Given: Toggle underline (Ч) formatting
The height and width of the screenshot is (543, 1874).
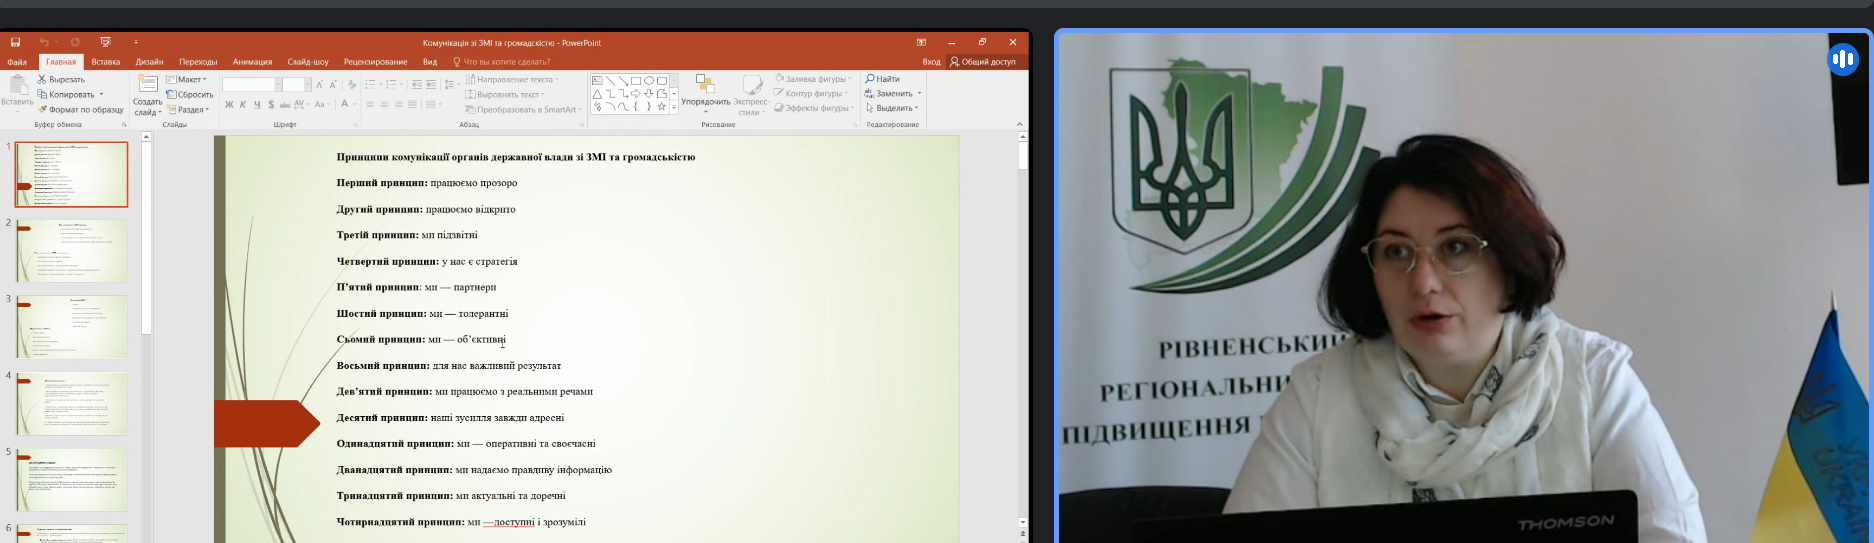Looking at the screenshot, I should pyautogui.click(x=257, y=104).
